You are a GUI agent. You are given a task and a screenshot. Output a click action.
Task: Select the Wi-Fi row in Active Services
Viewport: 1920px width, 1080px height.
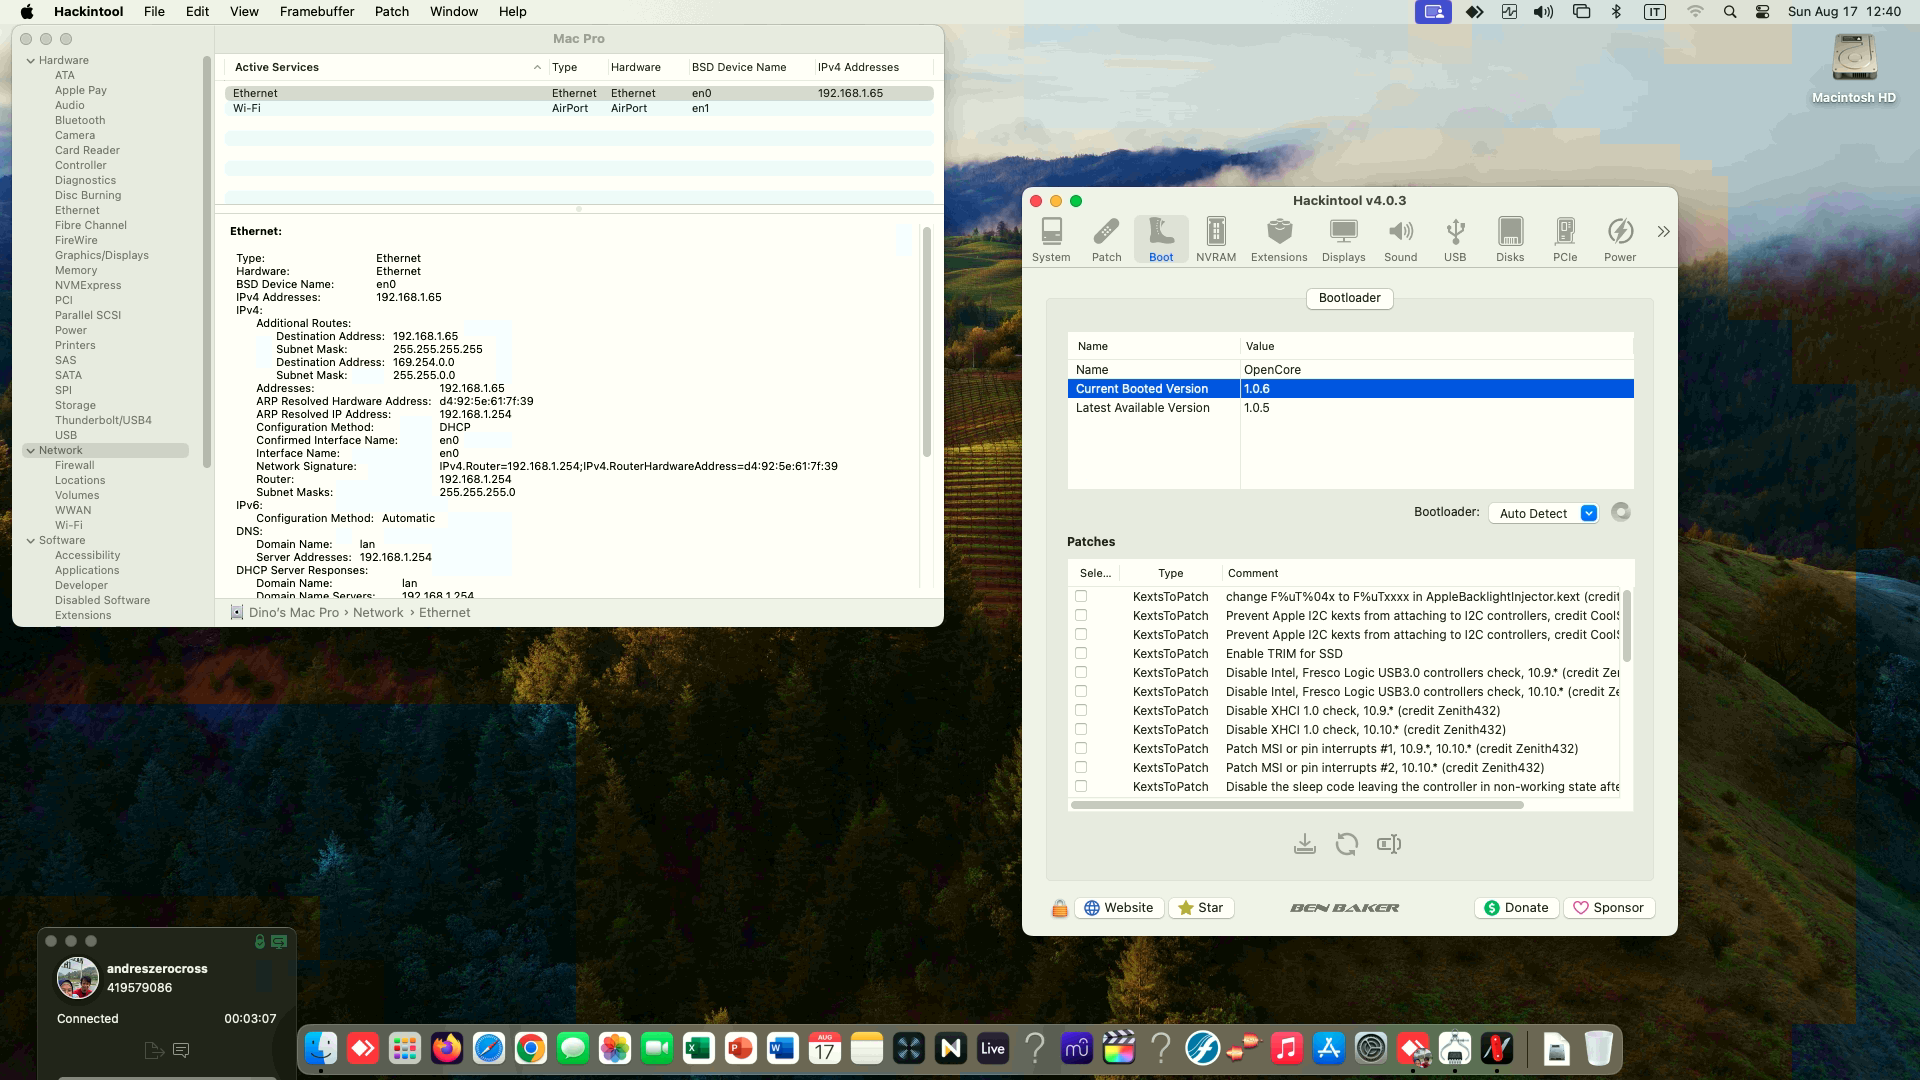(579, 108)
